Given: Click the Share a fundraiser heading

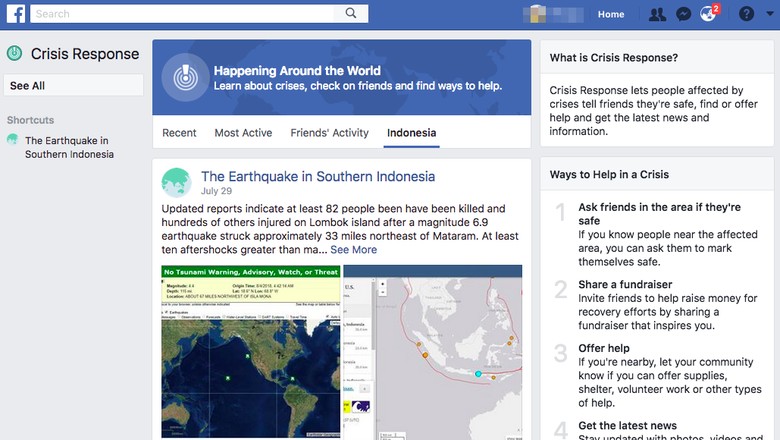Looking at the screenshot, I should tap(625, 284).
